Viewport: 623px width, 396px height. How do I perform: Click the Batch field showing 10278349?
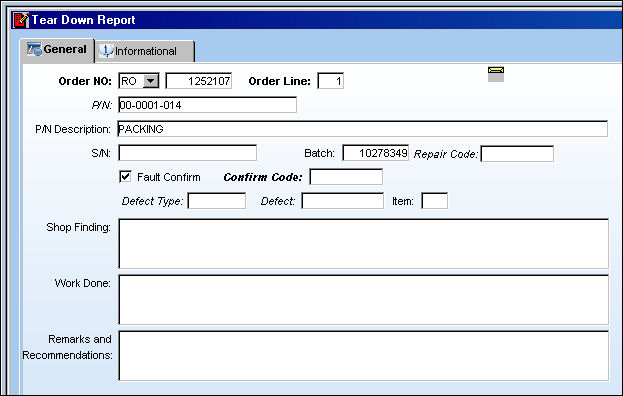pos(376,153)
